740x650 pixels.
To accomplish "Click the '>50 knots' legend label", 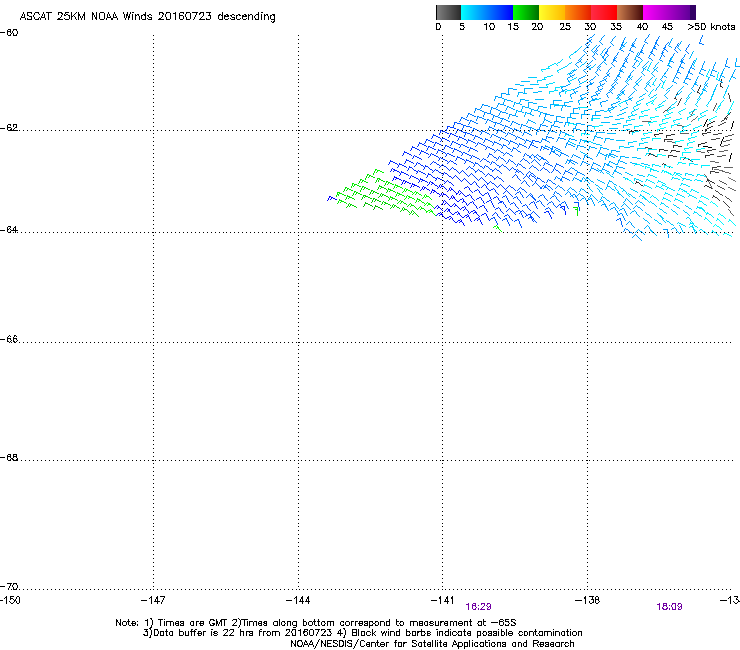I will [711, 27].
